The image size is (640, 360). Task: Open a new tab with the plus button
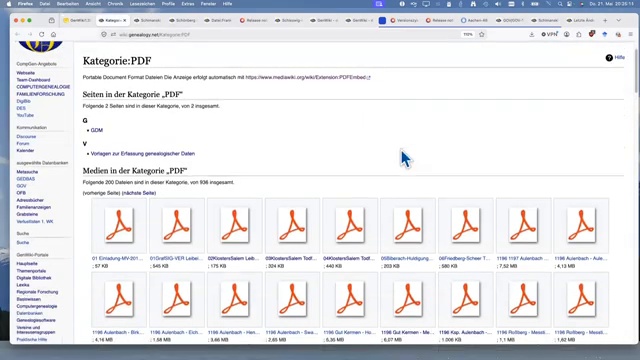coord(605,20)
